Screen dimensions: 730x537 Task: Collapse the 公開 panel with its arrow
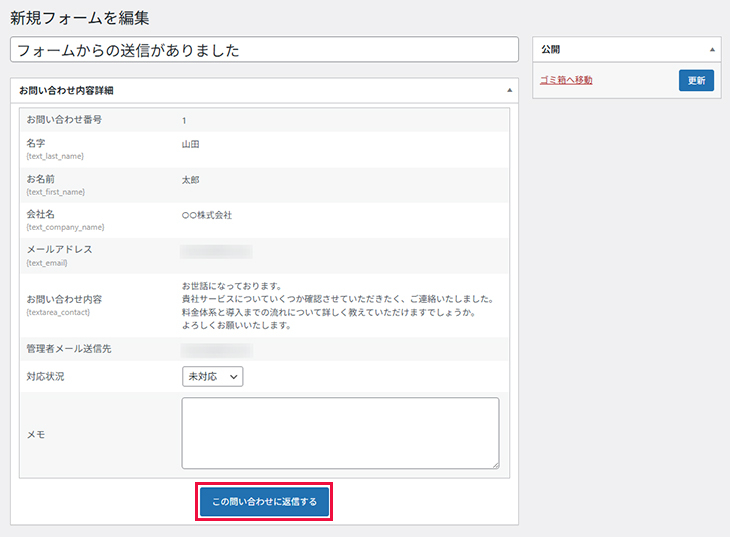[712, 49]
